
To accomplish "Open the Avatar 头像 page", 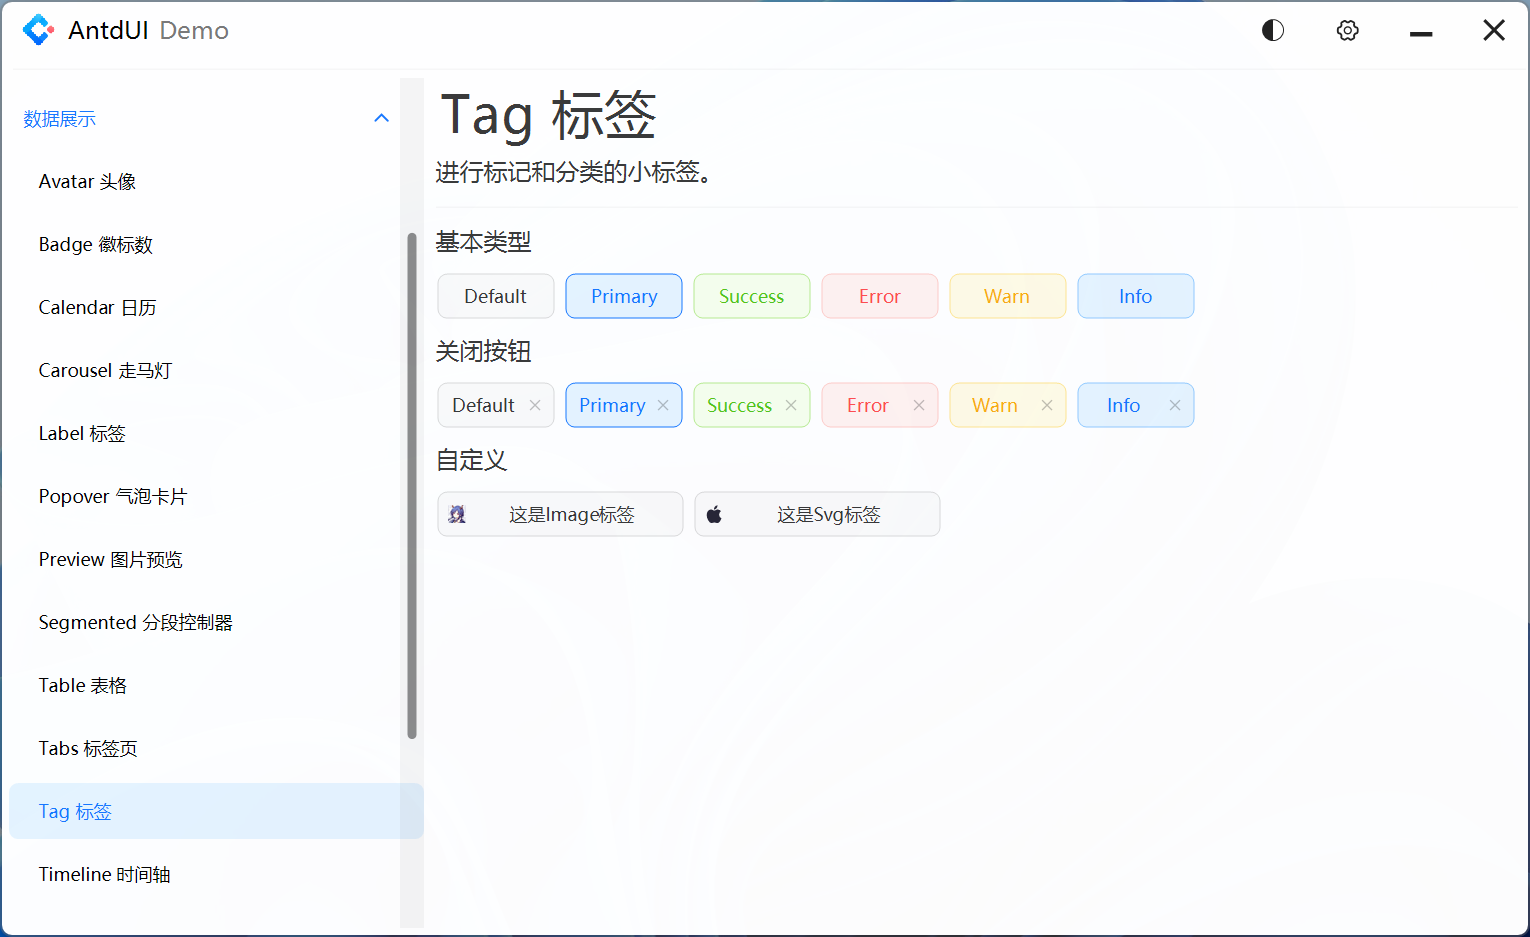I will click(87, 181).
